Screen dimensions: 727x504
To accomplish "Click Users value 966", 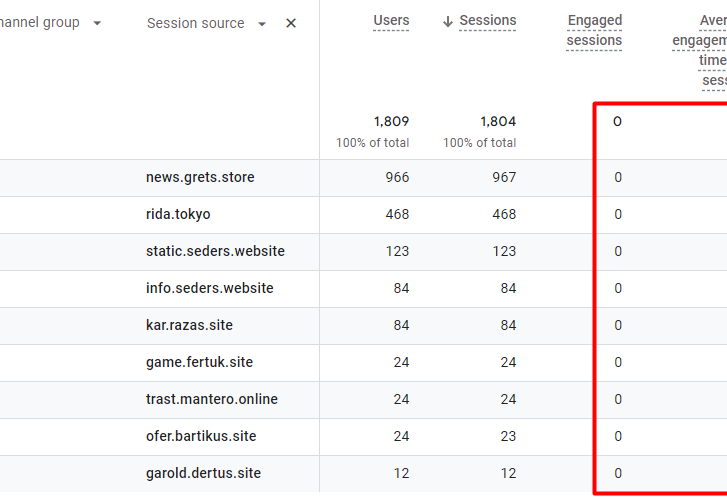I will click(397, 177).
